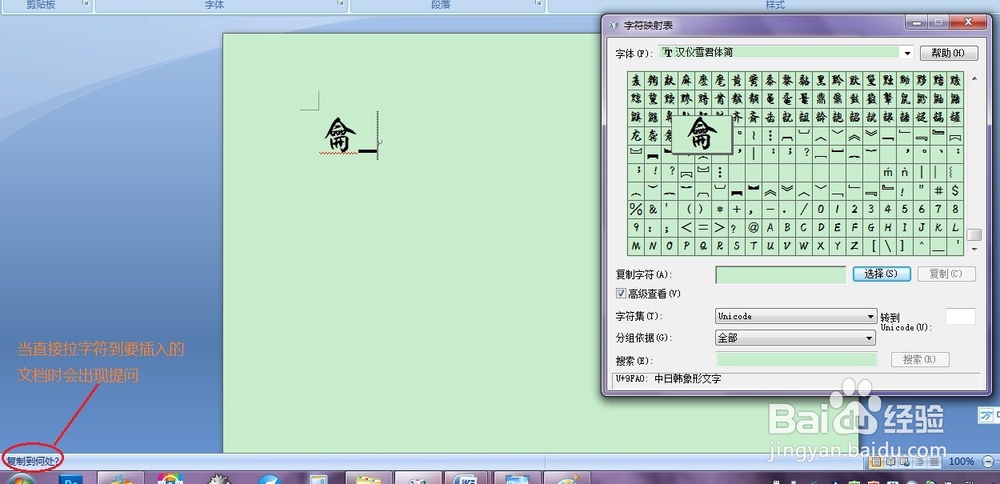Image resolution: width=1000 pixels, height=484 pixels.
Task: Select the % character cell
Action: 636,209
